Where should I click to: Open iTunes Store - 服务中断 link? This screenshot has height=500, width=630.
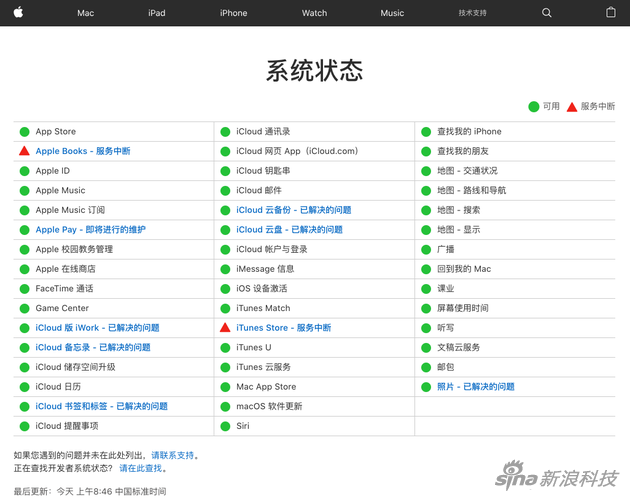coord(284,328)
